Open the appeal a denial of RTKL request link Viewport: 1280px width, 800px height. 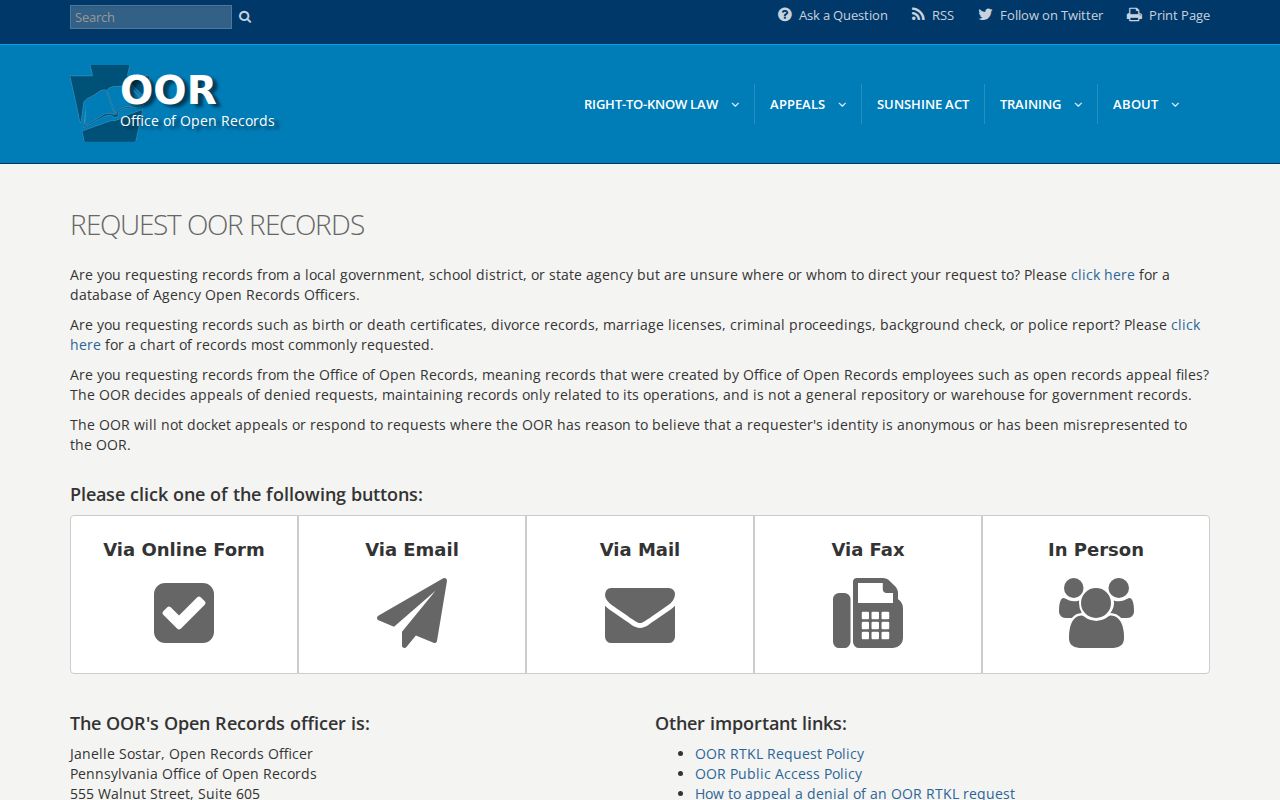(x=855, y=793)
